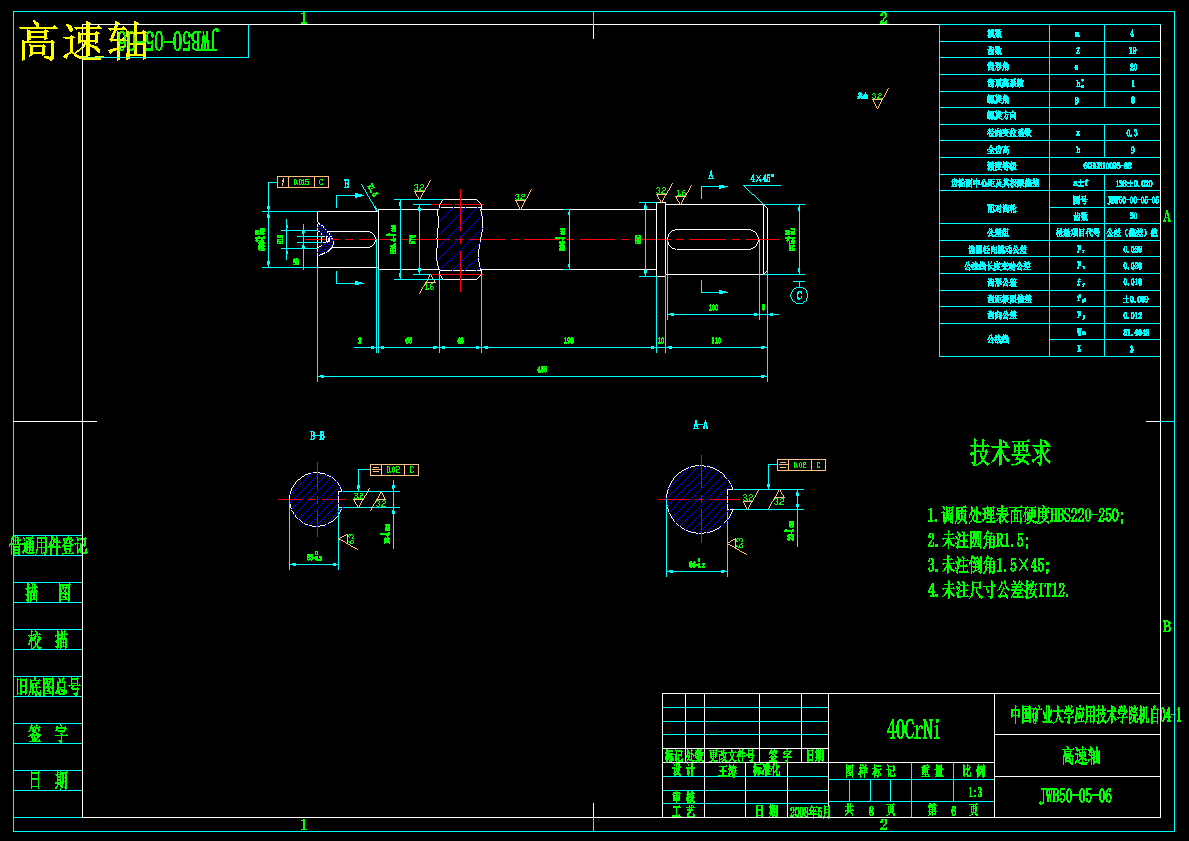Select the "第 6 页" page number cell

point(952,811)
